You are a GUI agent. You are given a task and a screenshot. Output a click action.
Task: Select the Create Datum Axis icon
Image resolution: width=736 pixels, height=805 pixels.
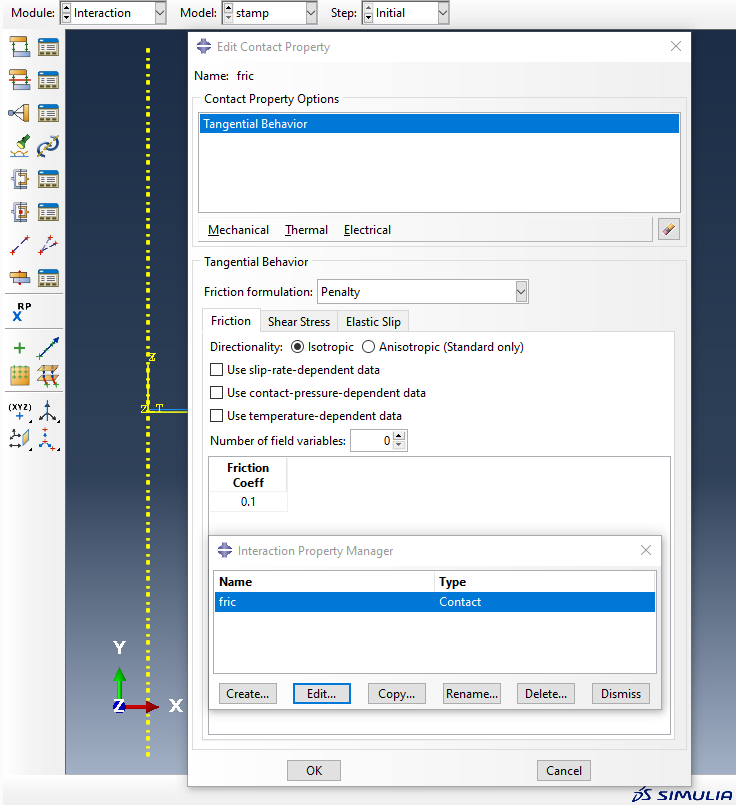pyautogui.click(x=48, y=412)
